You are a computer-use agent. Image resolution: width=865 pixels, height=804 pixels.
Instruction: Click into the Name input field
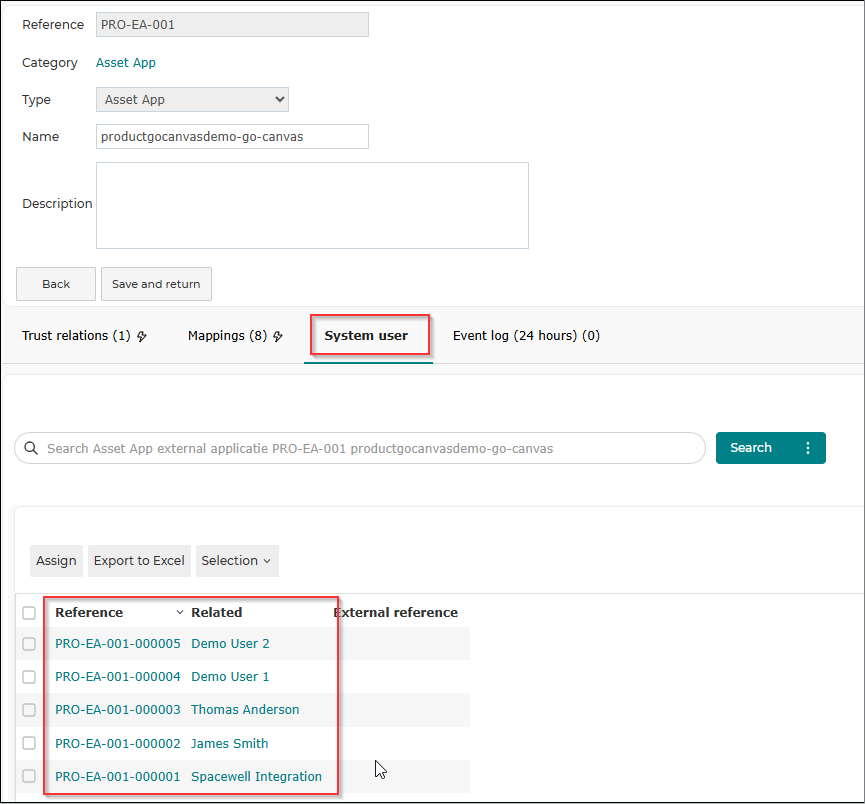click(232, 136)
